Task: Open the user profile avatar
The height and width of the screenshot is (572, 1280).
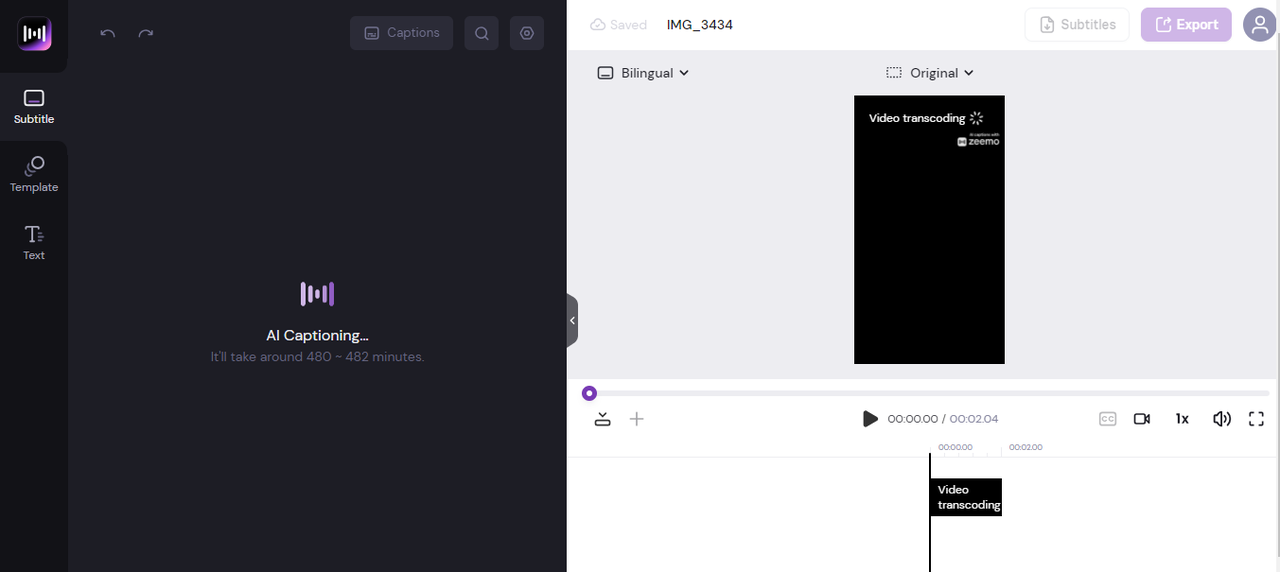Action: (x=1260, y=24)
